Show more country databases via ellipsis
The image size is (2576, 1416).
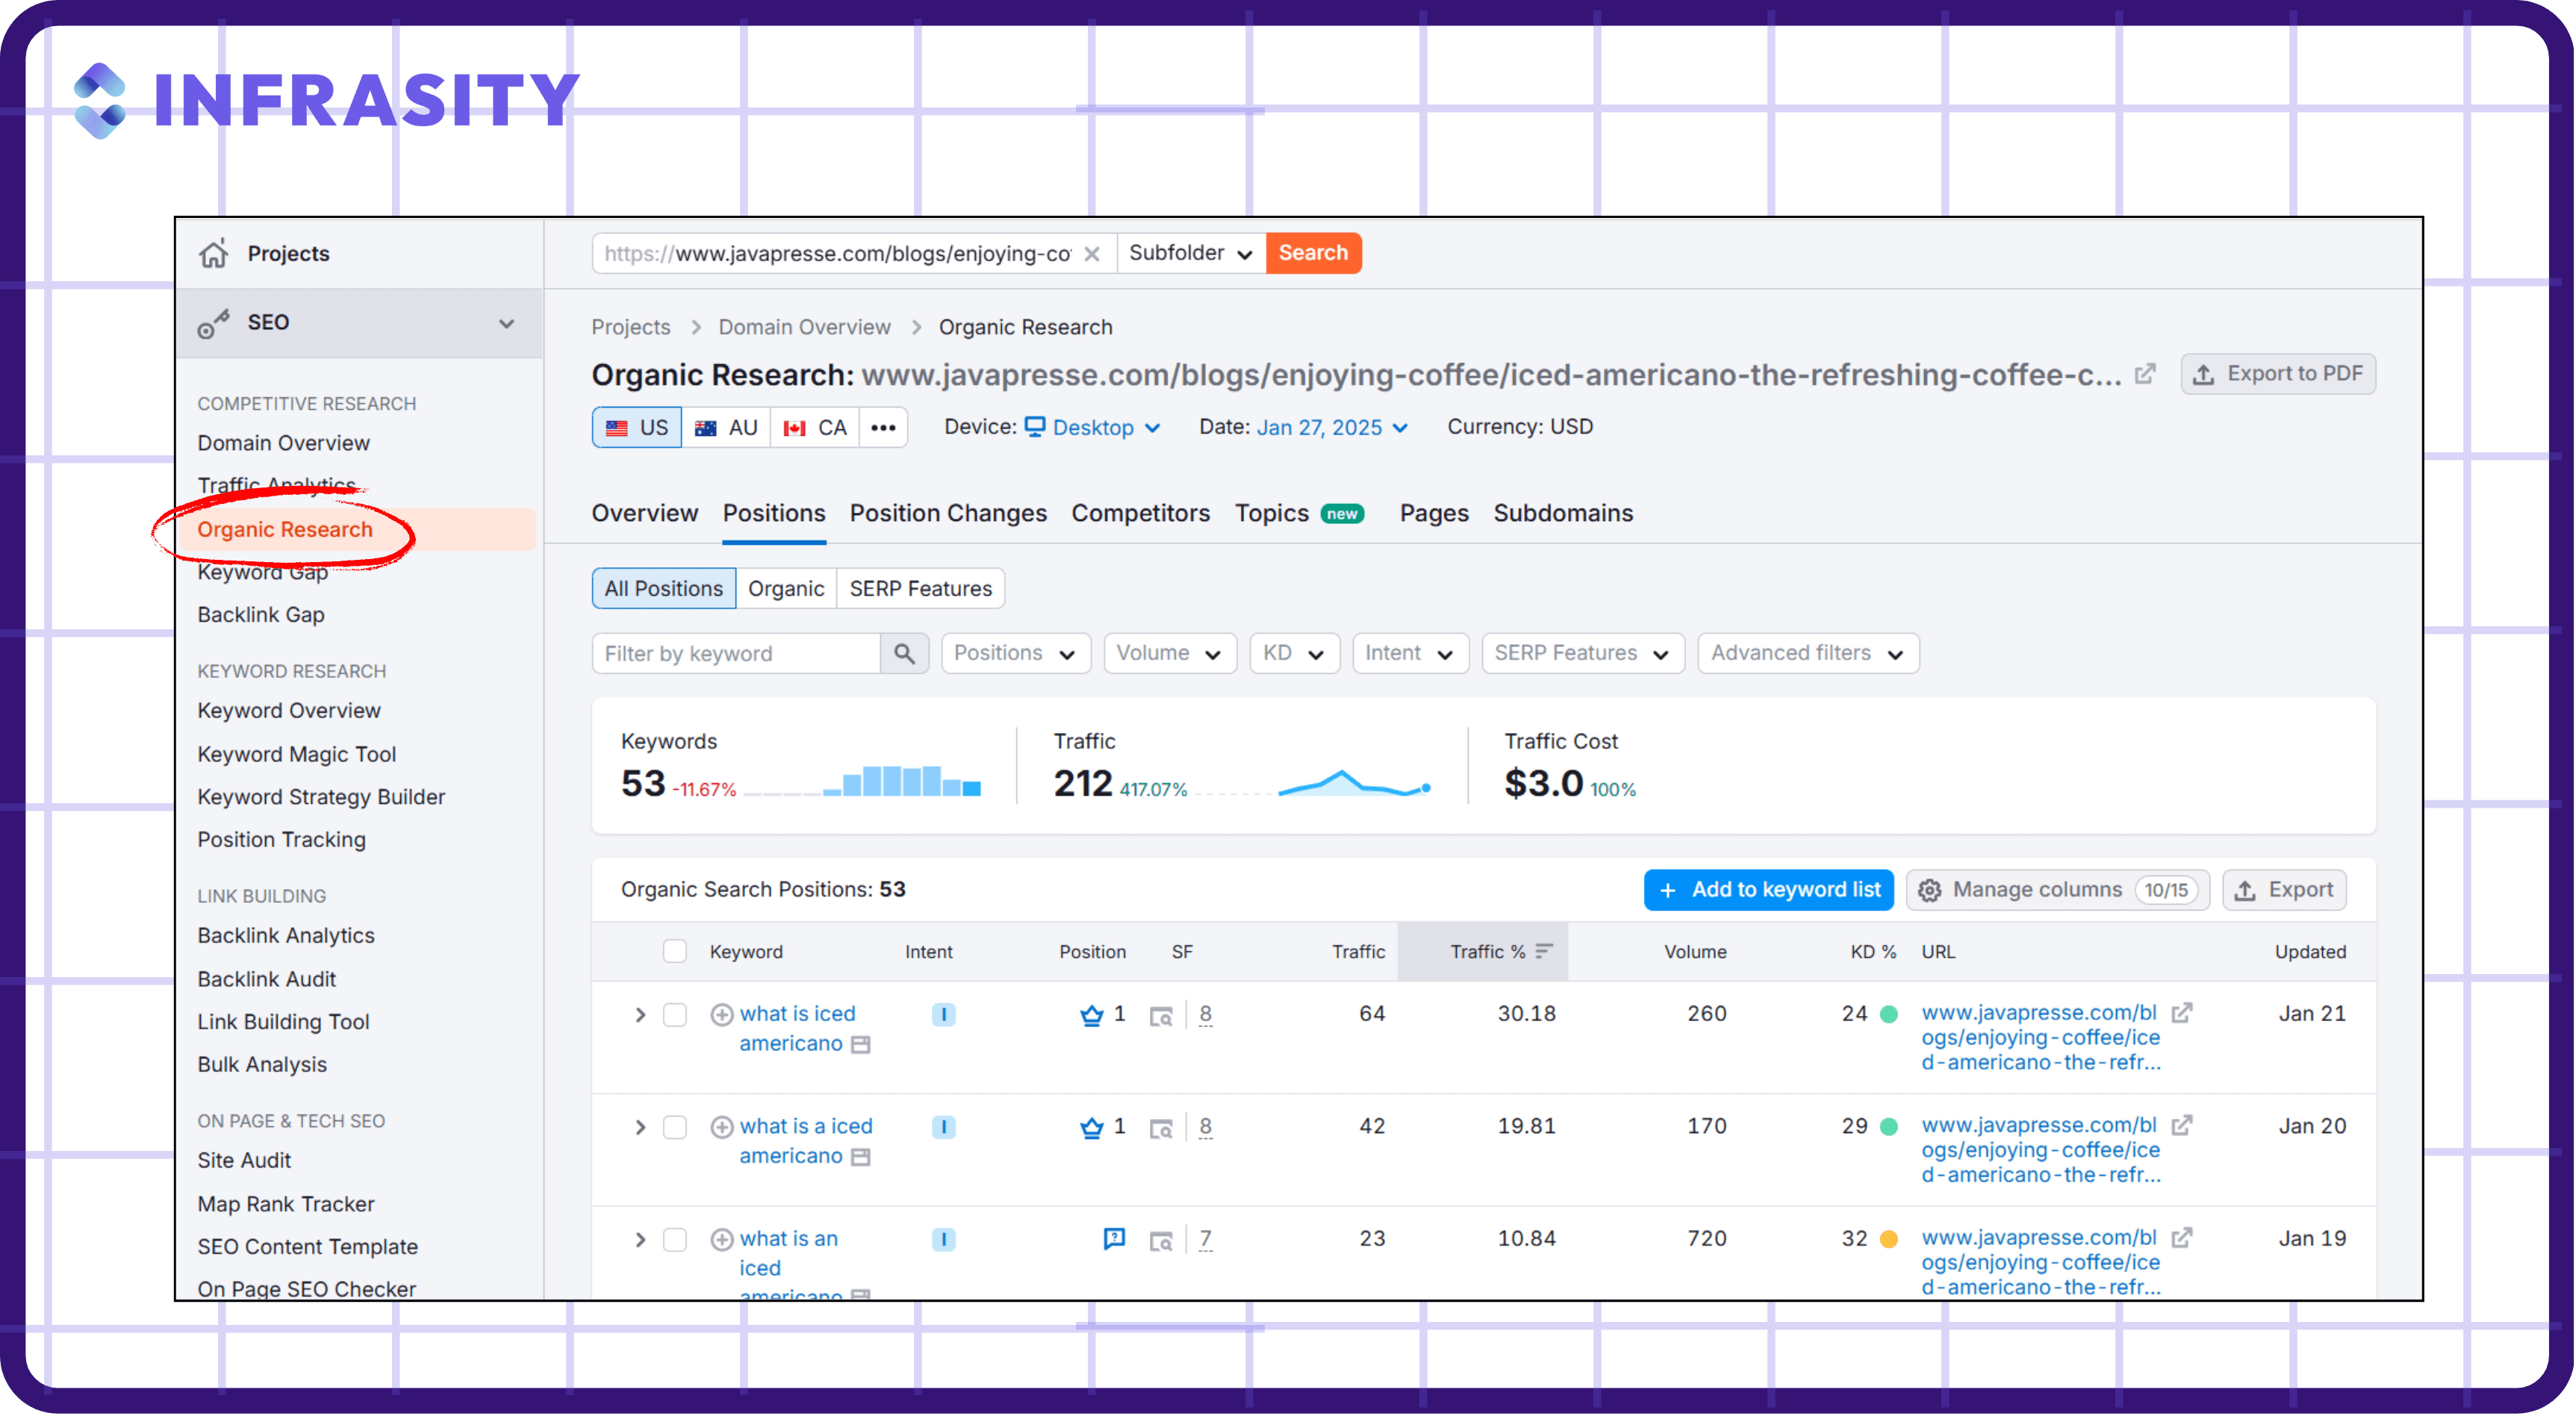pos(883,428)
